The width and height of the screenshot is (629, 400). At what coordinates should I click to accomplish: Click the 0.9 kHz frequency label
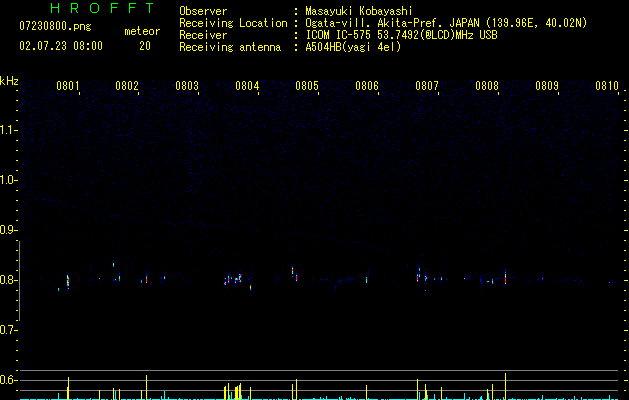pos(8,230)
